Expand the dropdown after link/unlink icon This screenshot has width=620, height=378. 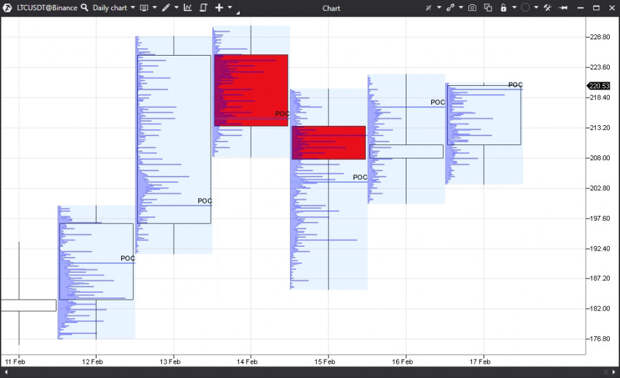439,8
